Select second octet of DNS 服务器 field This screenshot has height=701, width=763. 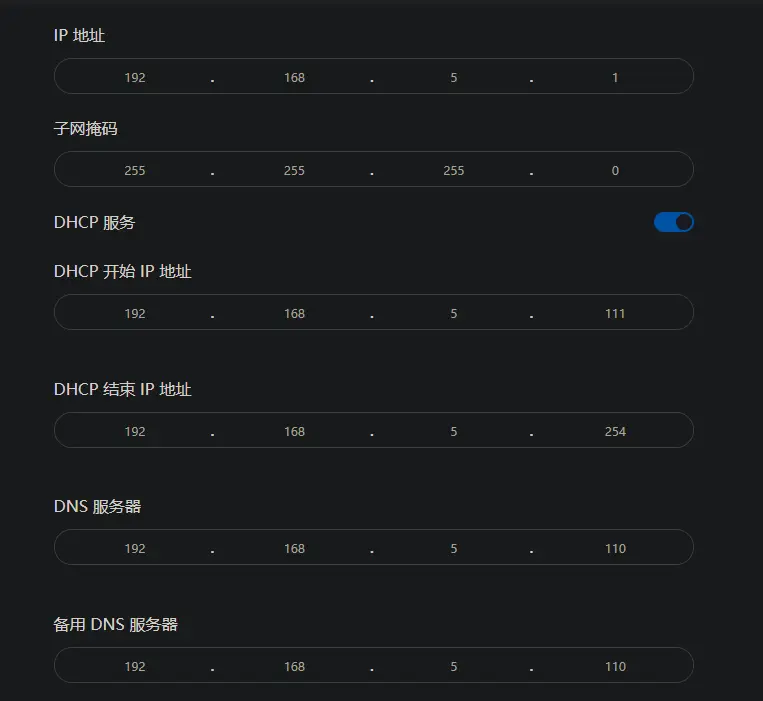coord(294,548)
